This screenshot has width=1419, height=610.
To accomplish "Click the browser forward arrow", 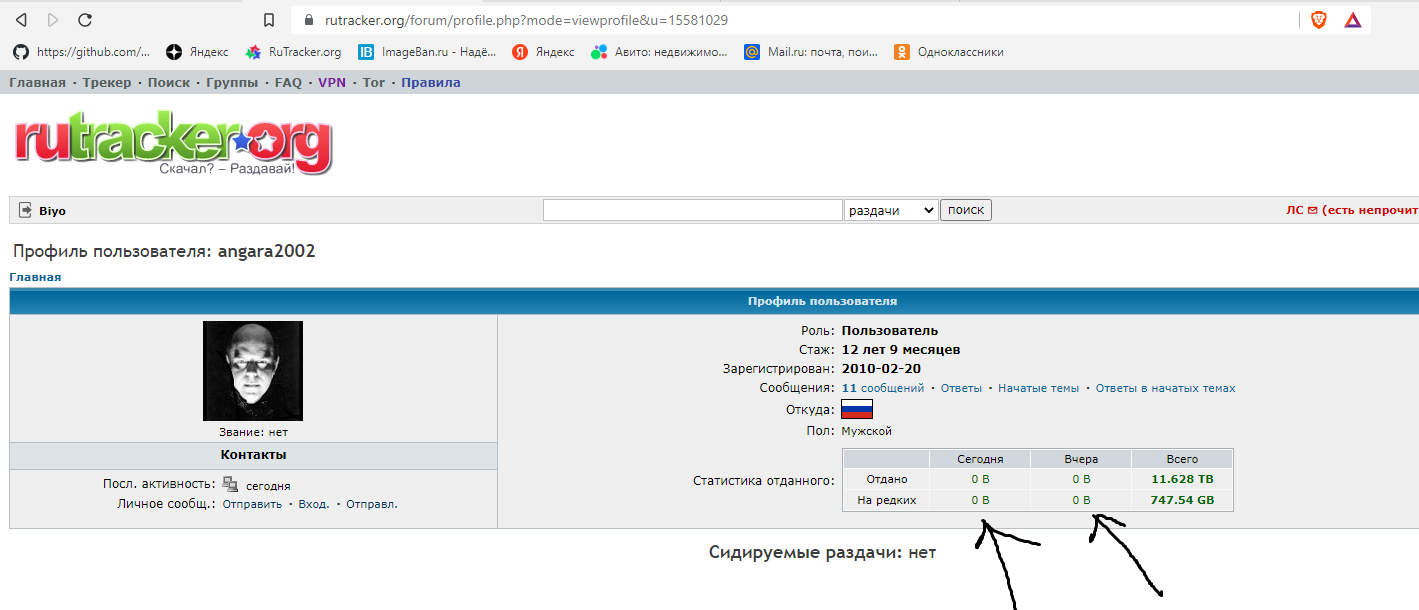I will pyautogui.click(x=53, y=20).
